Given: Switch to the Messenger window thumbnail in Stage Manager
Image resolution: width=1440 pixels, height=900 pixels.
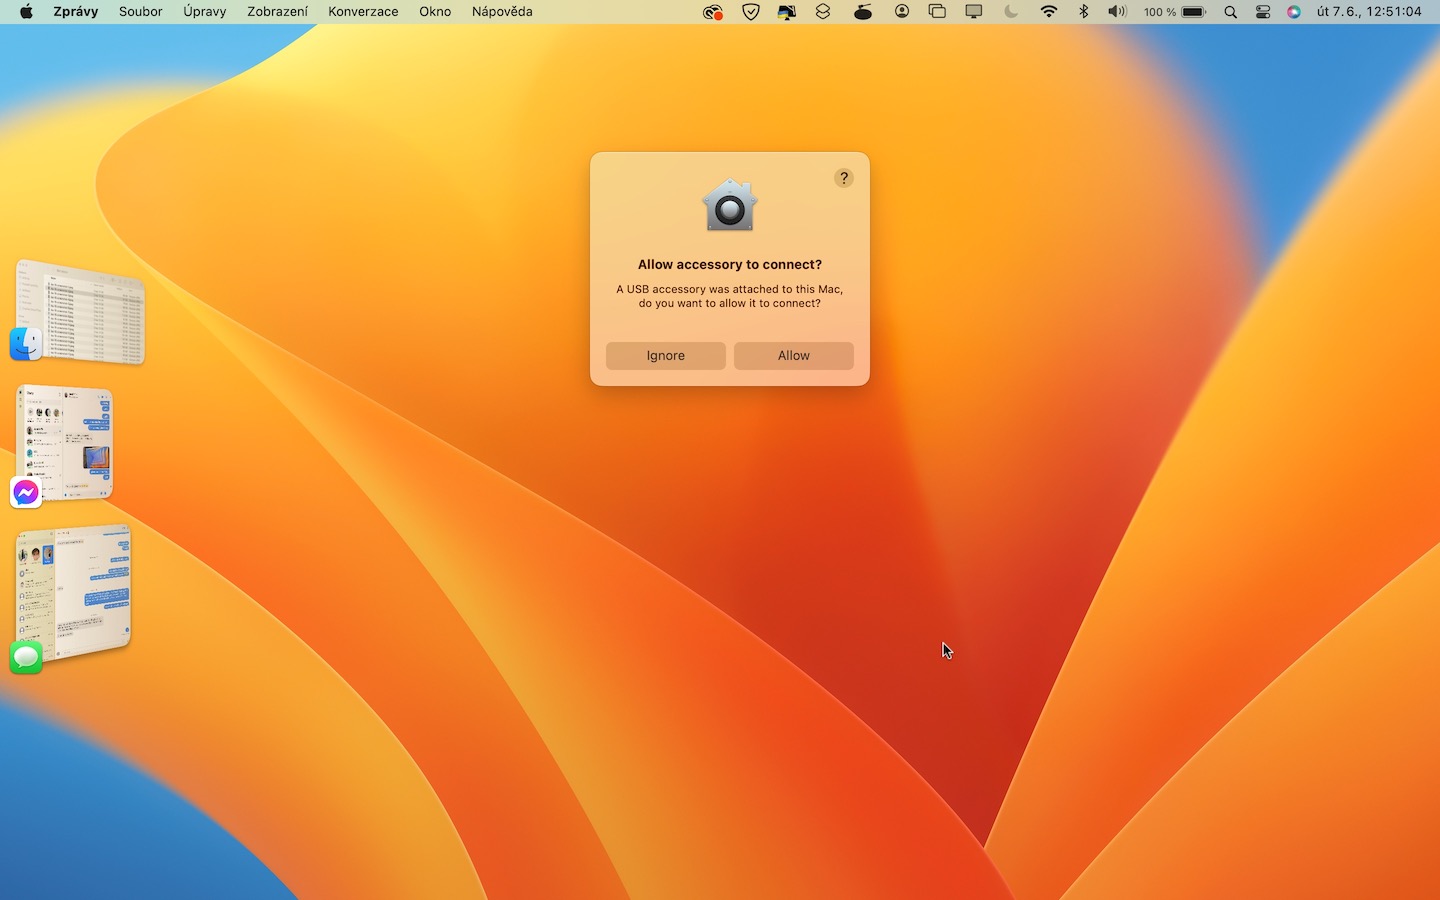Looking at the screenshot, I should pos(66,442).
